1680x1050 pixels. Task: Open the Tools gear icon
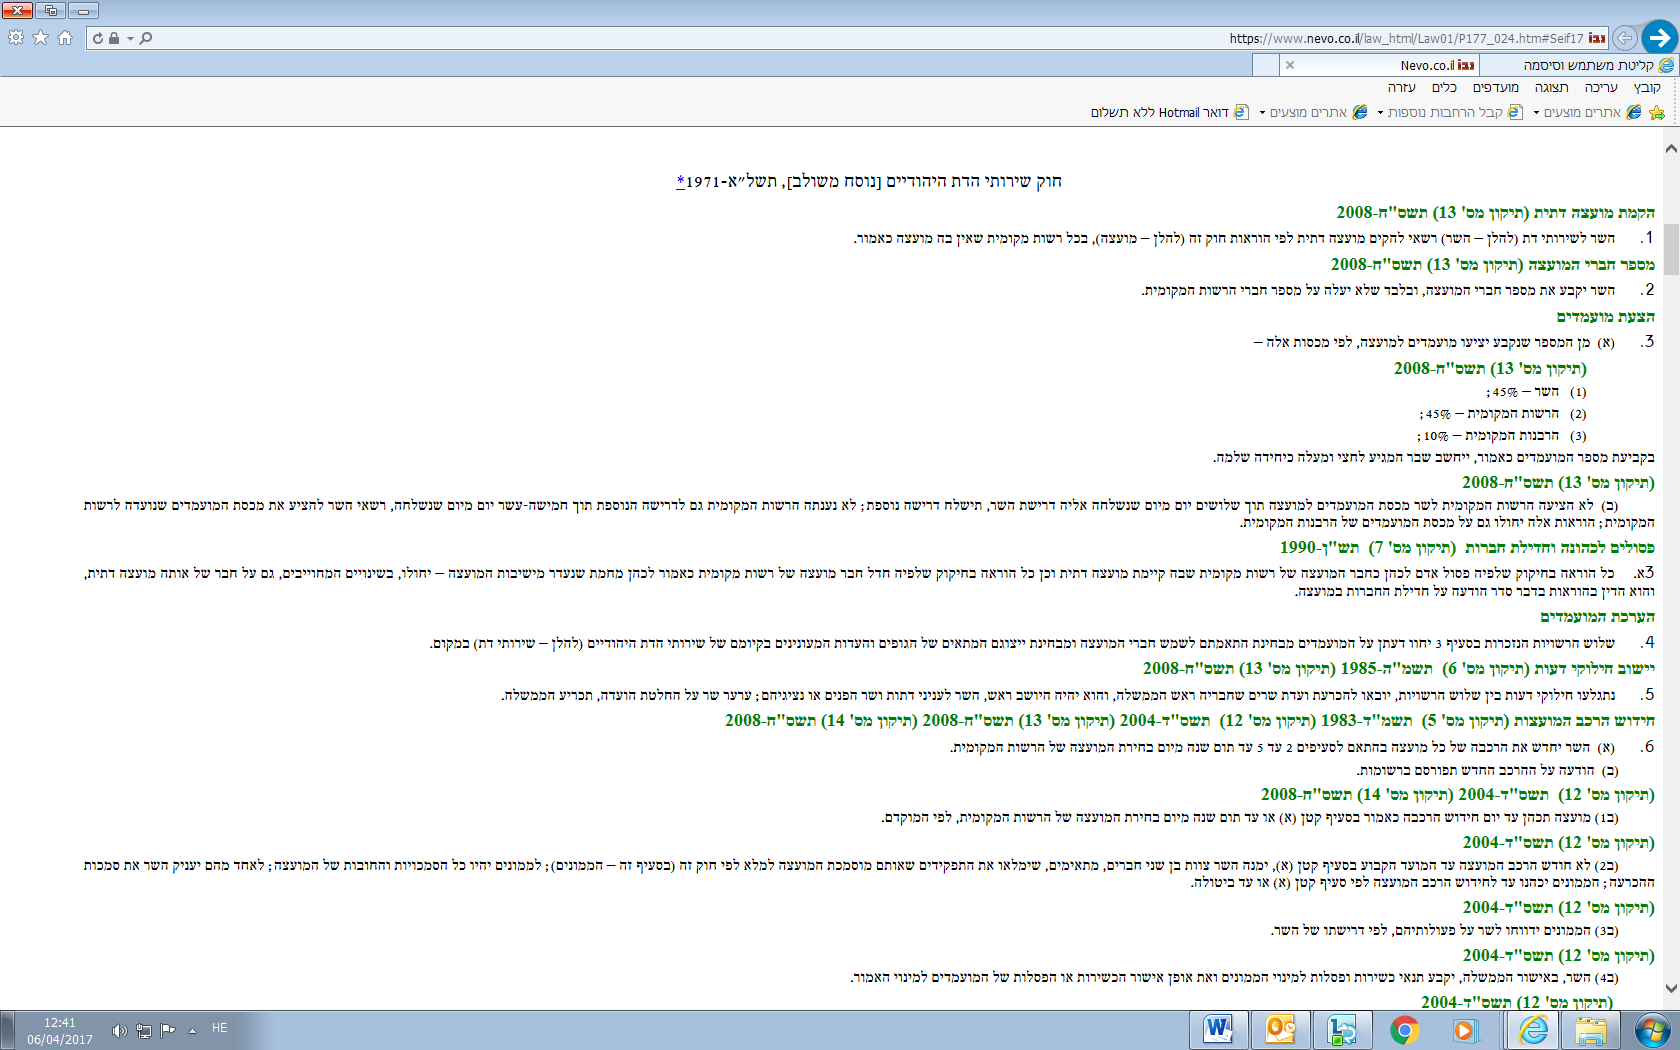click(x=16, y=38)
